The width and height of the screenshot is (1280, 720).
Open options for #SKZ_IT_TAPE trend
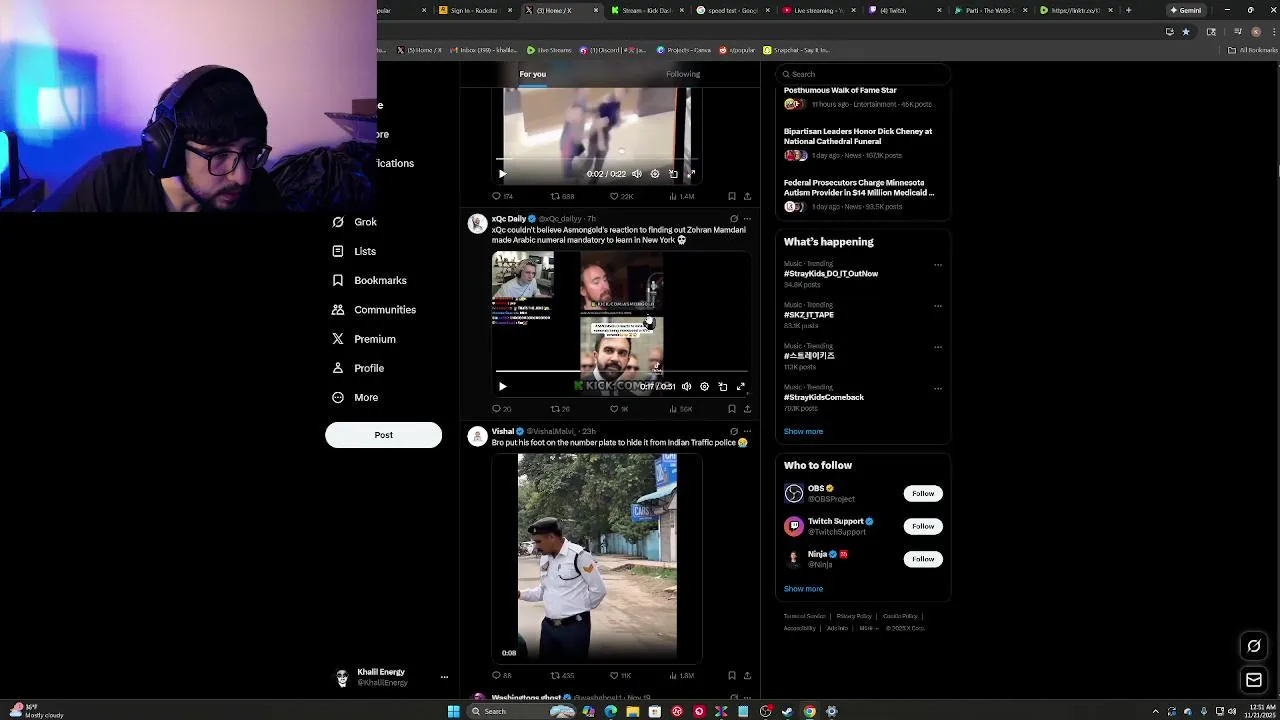[x=938, y=306]
